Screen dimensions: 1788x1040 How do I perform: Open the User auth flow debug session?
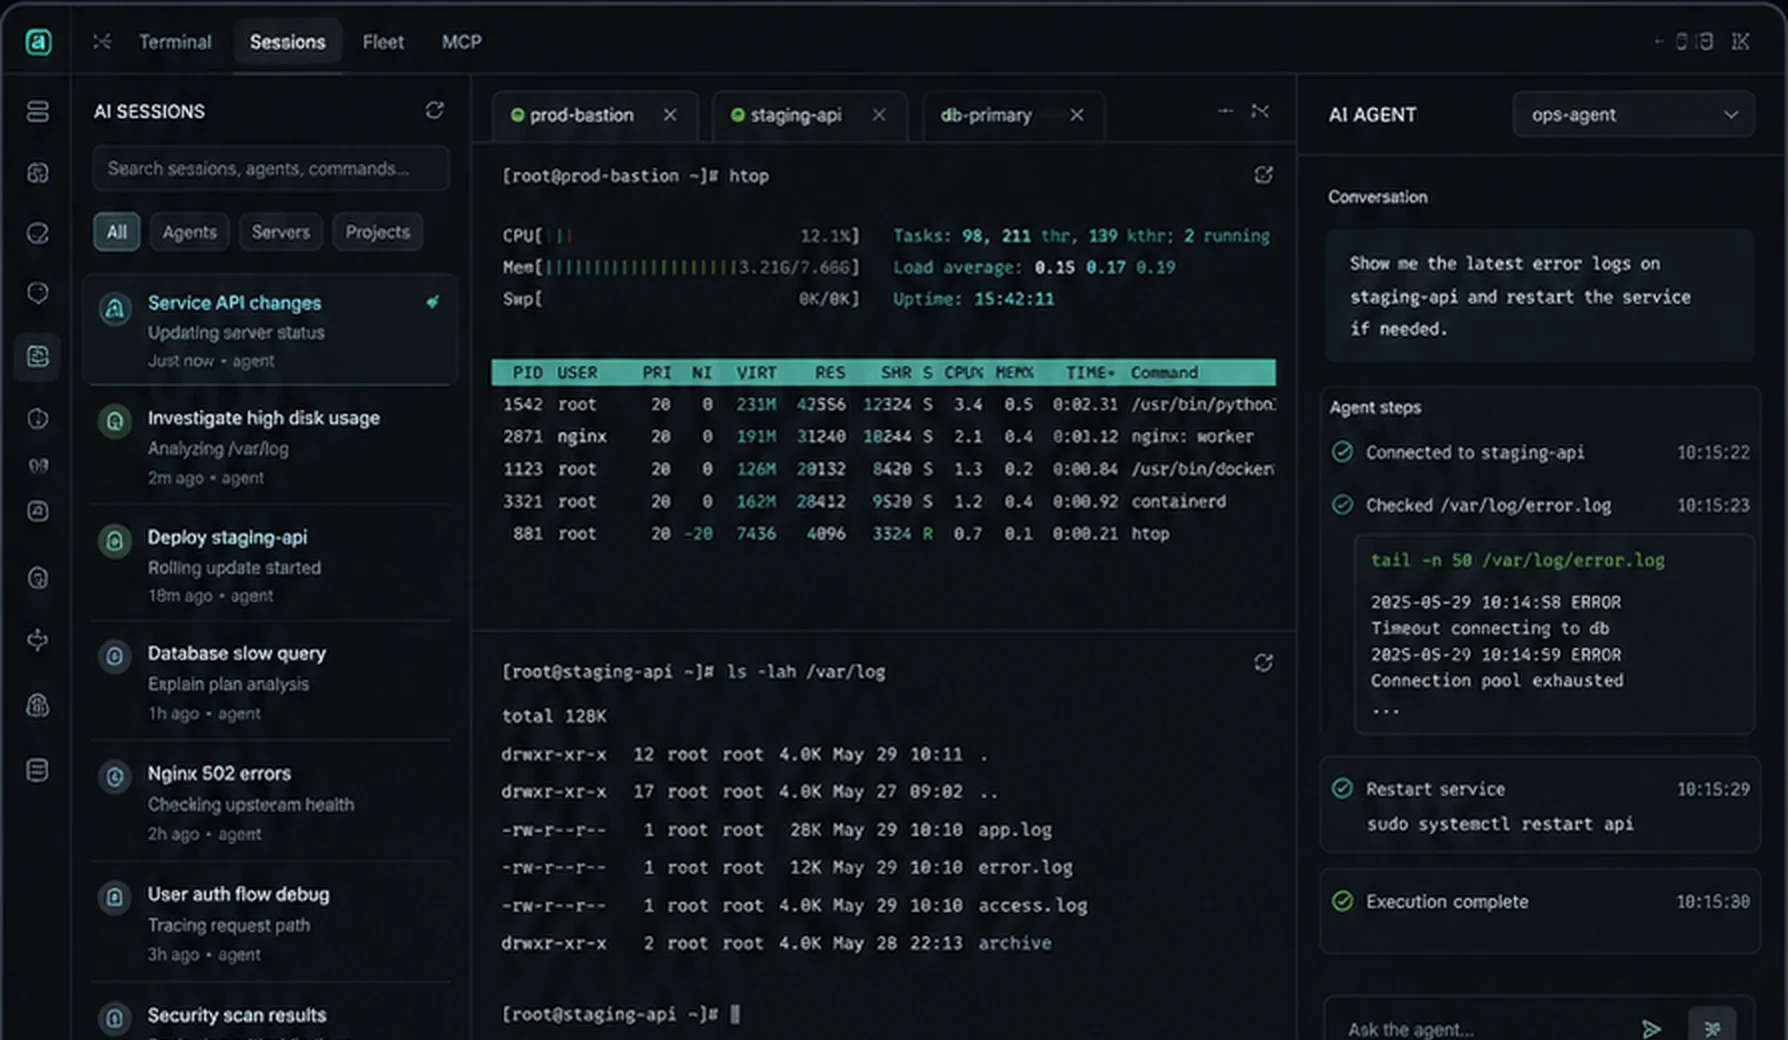[x=271, y=923]
